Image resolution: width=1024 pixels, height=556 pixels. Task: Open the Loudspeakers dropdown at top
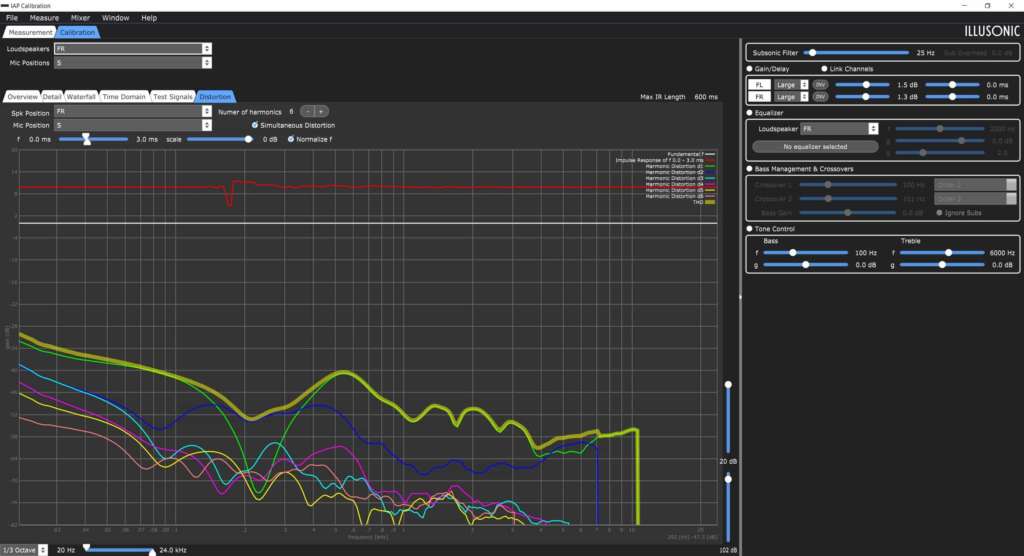click(133, 49)
